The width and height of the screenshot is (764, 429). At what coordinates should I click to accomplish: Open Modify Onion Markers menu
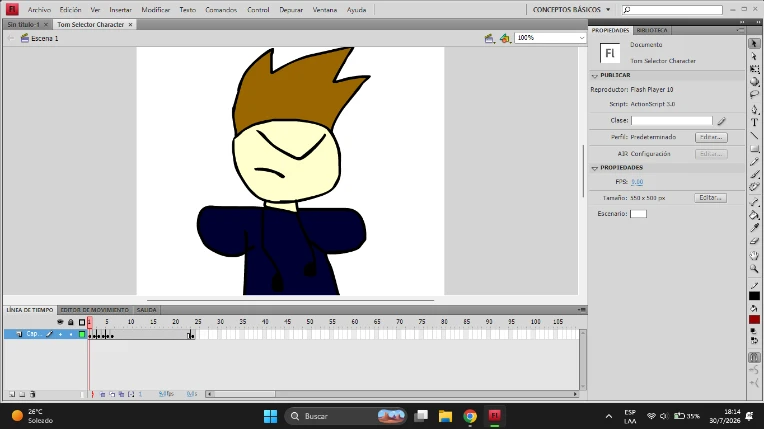coord(131,394)
